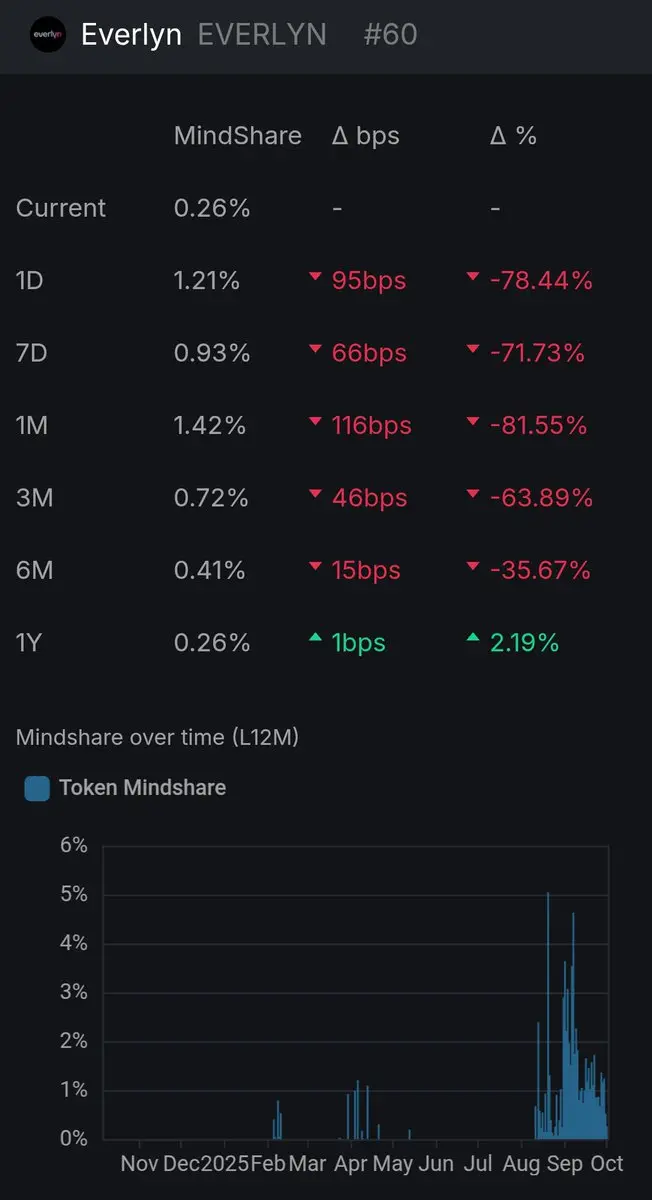Select the 1Y timeframe row label
652x1200 pixels.
pyautogui.click(x=30, y=643)
